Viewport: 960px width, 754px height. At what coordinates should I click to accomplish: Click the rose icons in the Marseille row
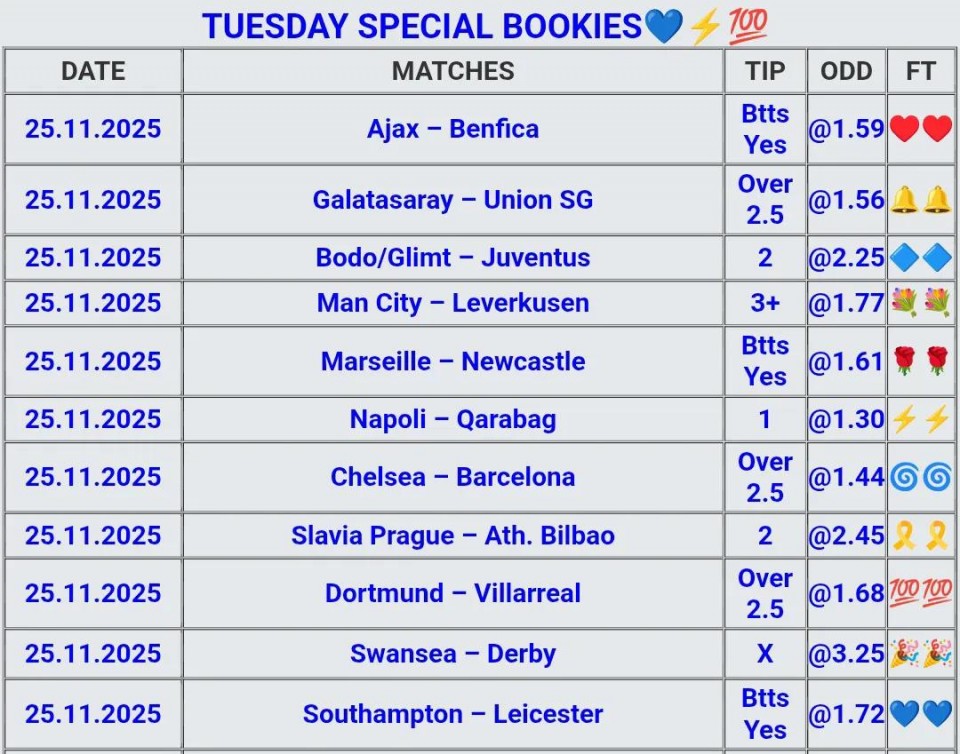tap(921, 361)
